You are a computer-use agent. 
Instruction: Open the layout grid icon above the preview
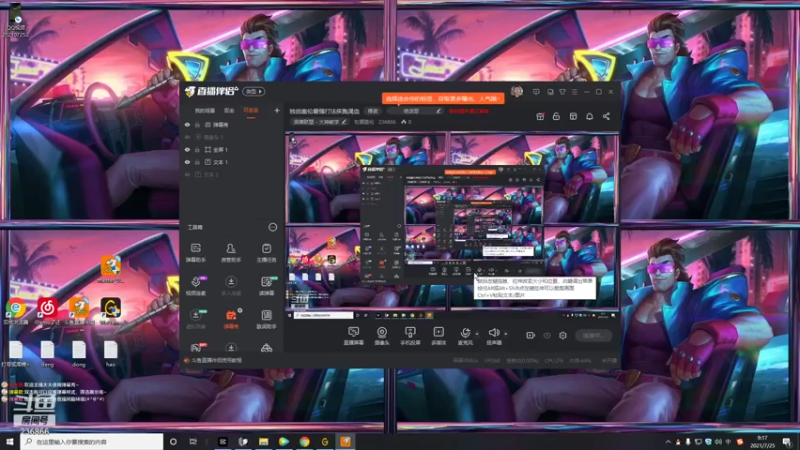[x=573, y=116]
